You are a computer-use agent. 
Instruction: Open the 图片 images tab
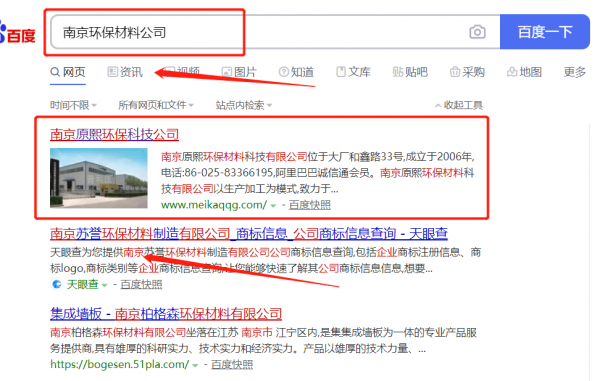(x=239, y=72)
